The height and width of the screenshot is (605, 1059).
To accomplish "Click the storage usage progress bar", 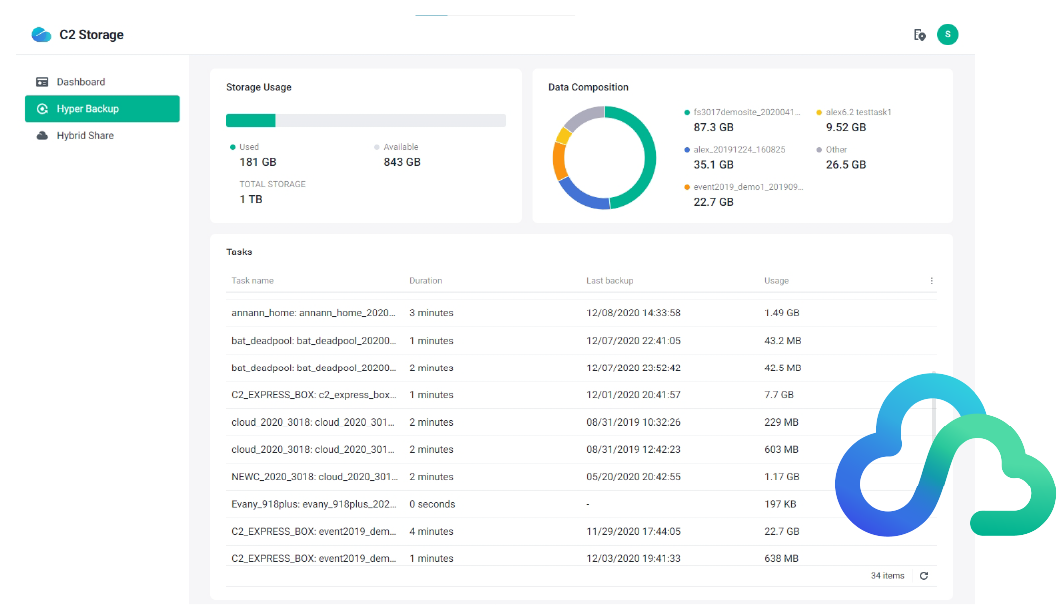I will pyautogui.click(x=365, y=121).
